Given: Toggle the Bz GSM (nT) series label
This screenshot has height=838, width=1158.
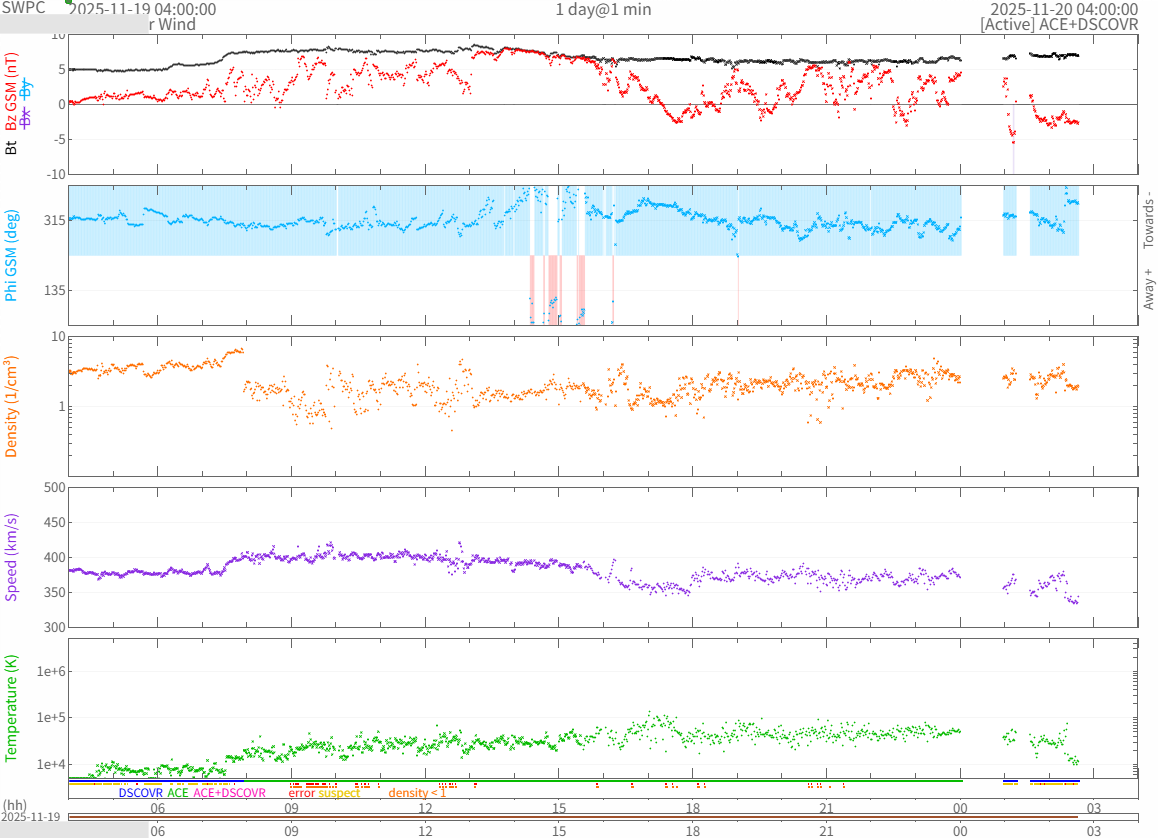Looking at the screenshot, I should (x=12, y=96).
